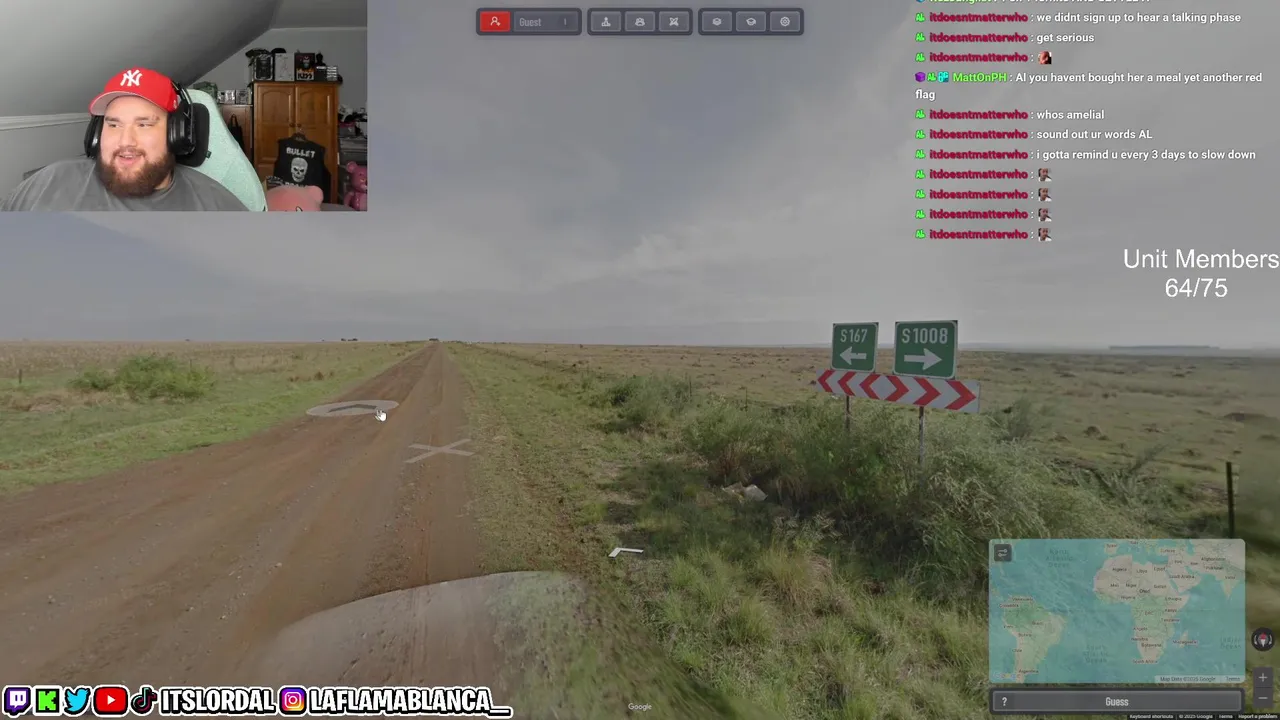Click Saudi Arabia label on the mini map
Viewport: 1280px width, 720px height.
[x=1181, y=577]
